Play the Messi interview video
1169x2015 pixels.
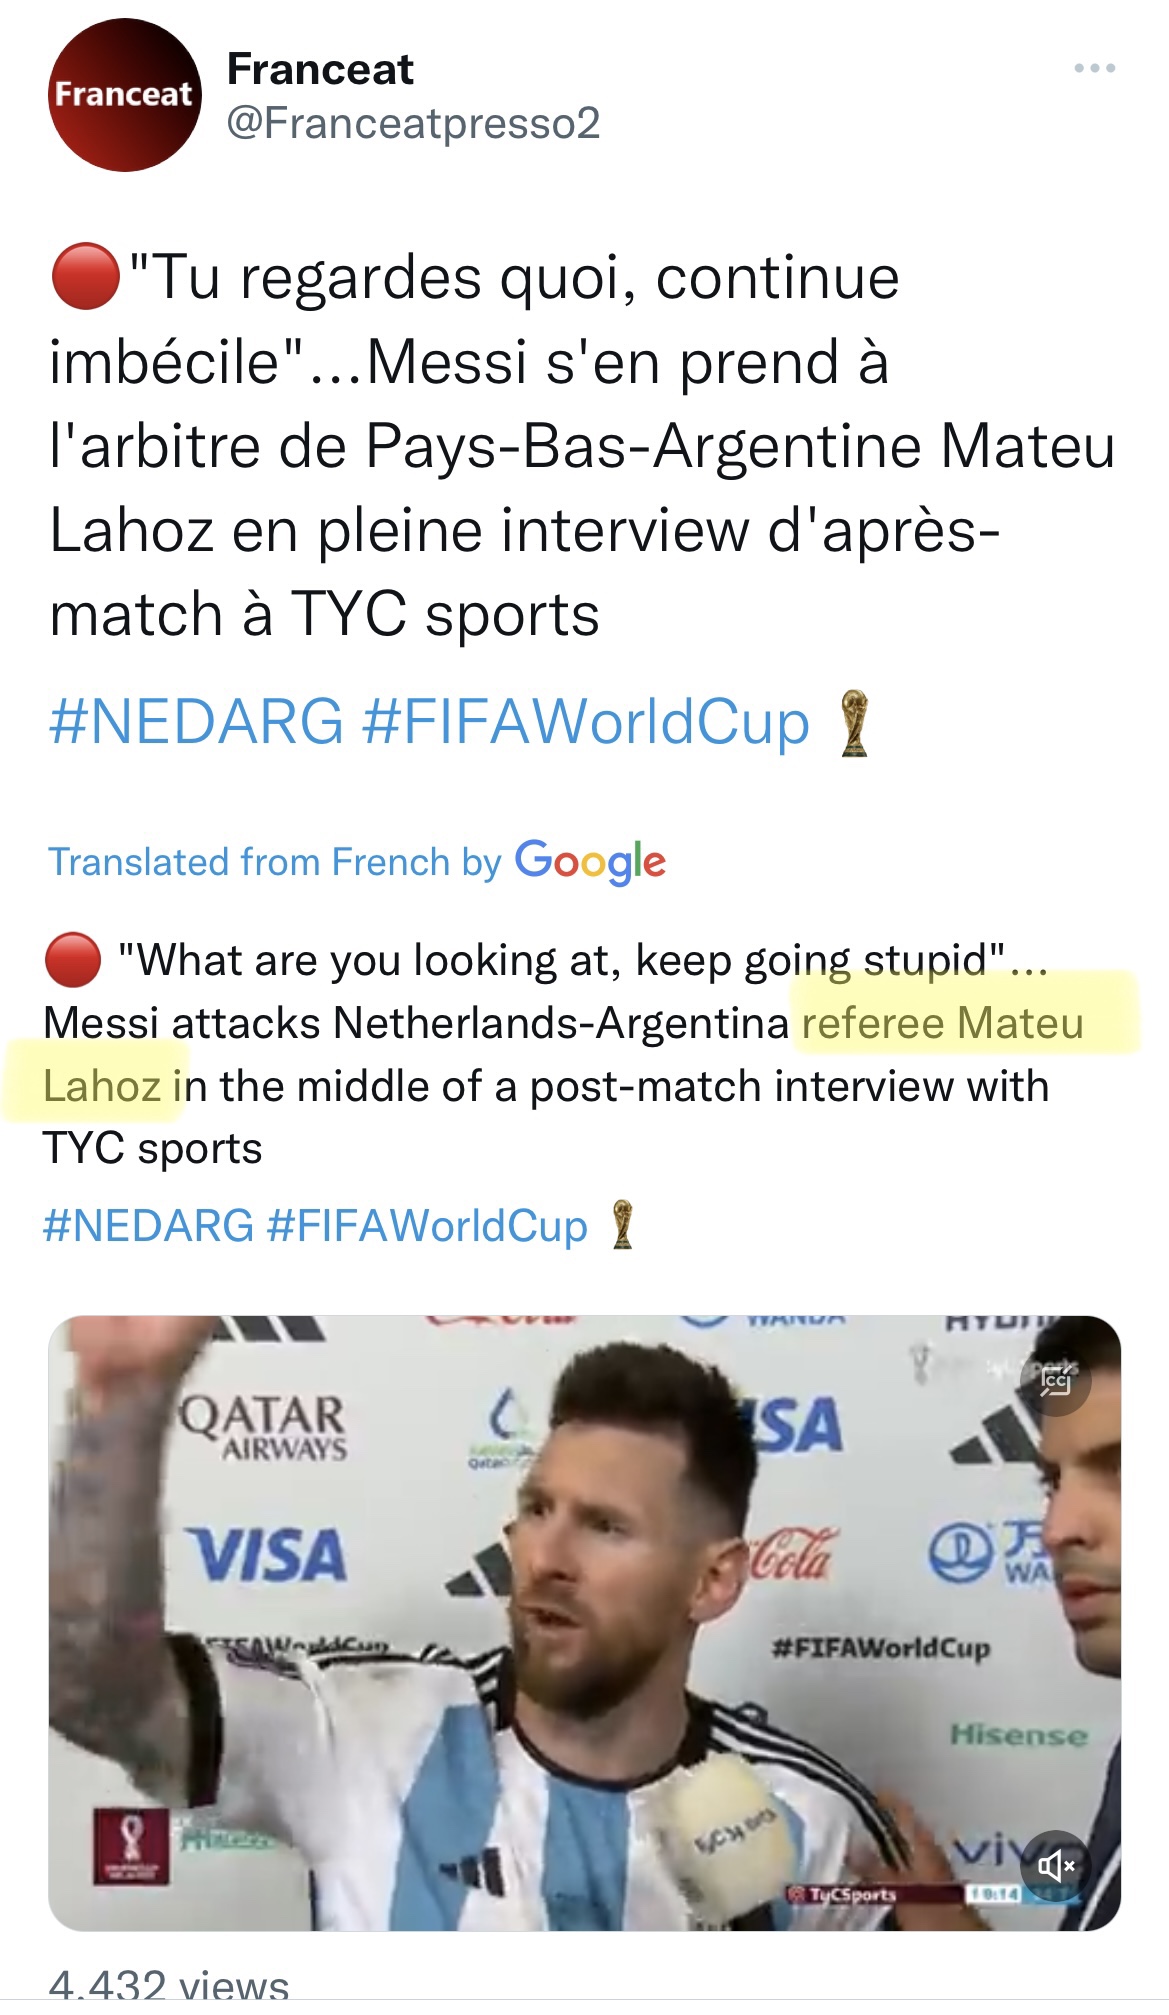point(584,1622)
